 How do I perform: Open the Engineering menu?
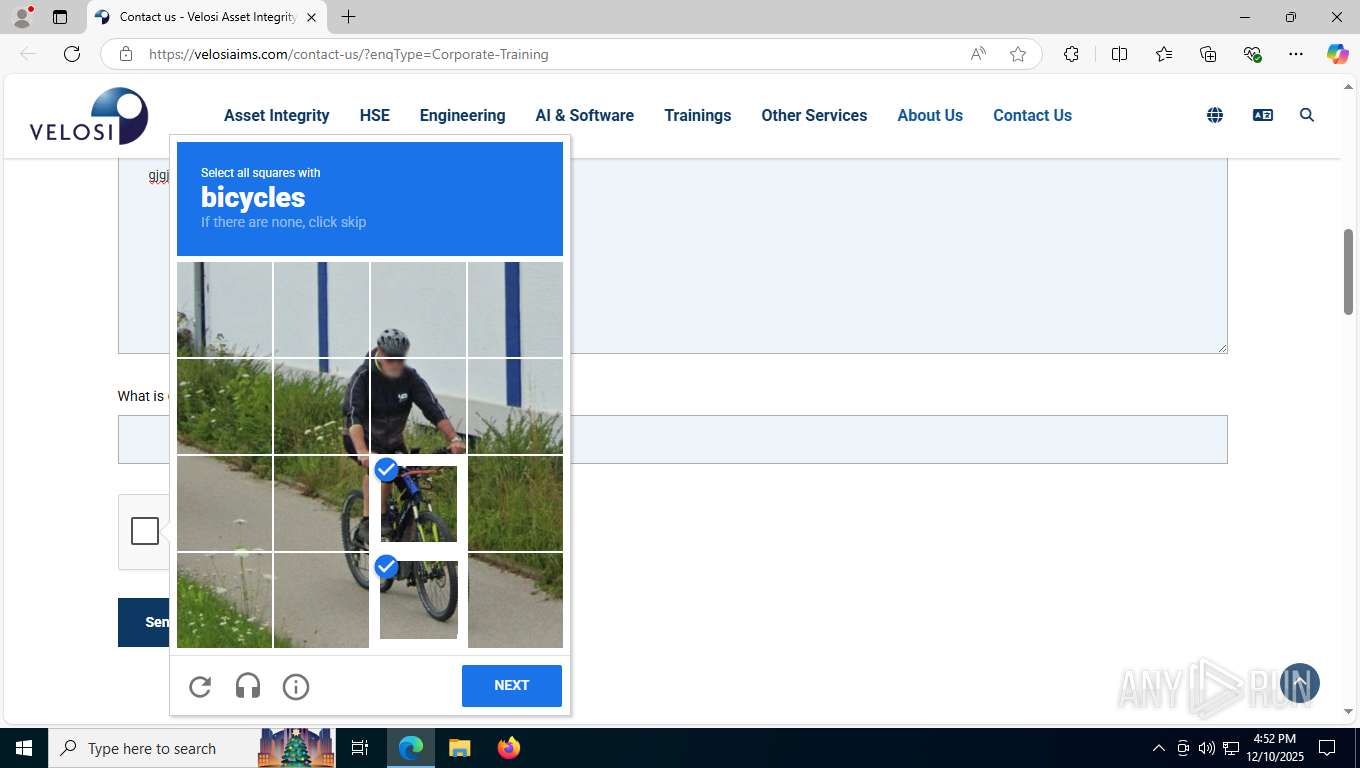point(462,115)
